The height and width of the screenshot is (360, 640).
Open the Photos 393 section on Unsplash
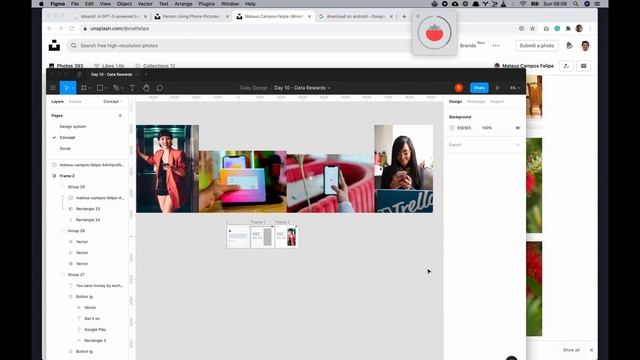coord(66,66)
